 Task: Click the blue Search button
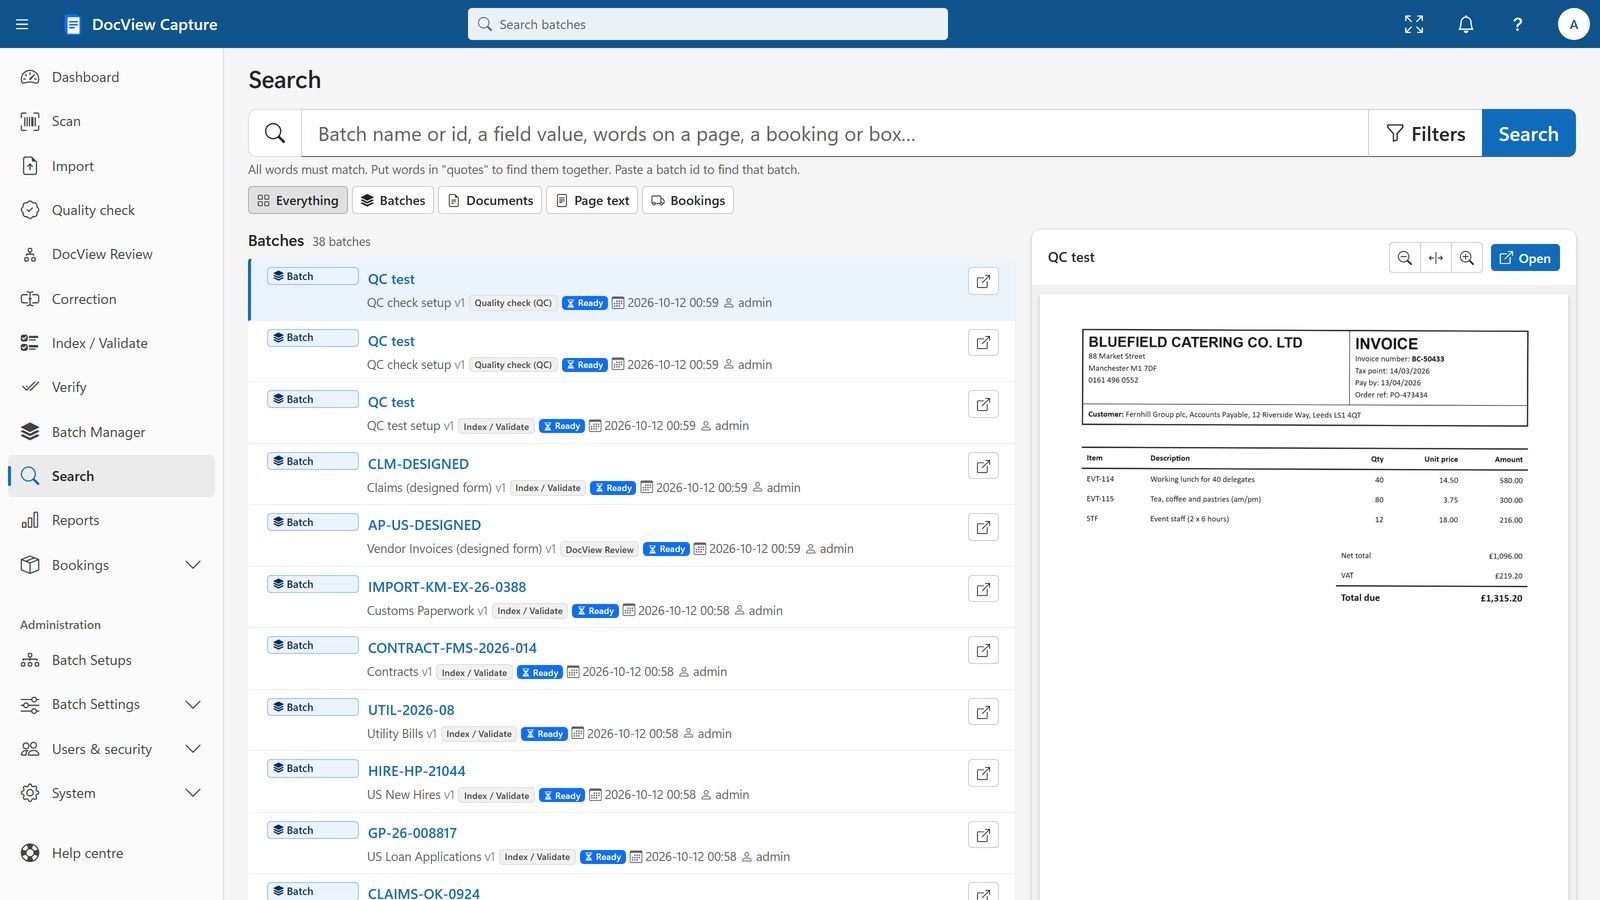click(1528, 133)
